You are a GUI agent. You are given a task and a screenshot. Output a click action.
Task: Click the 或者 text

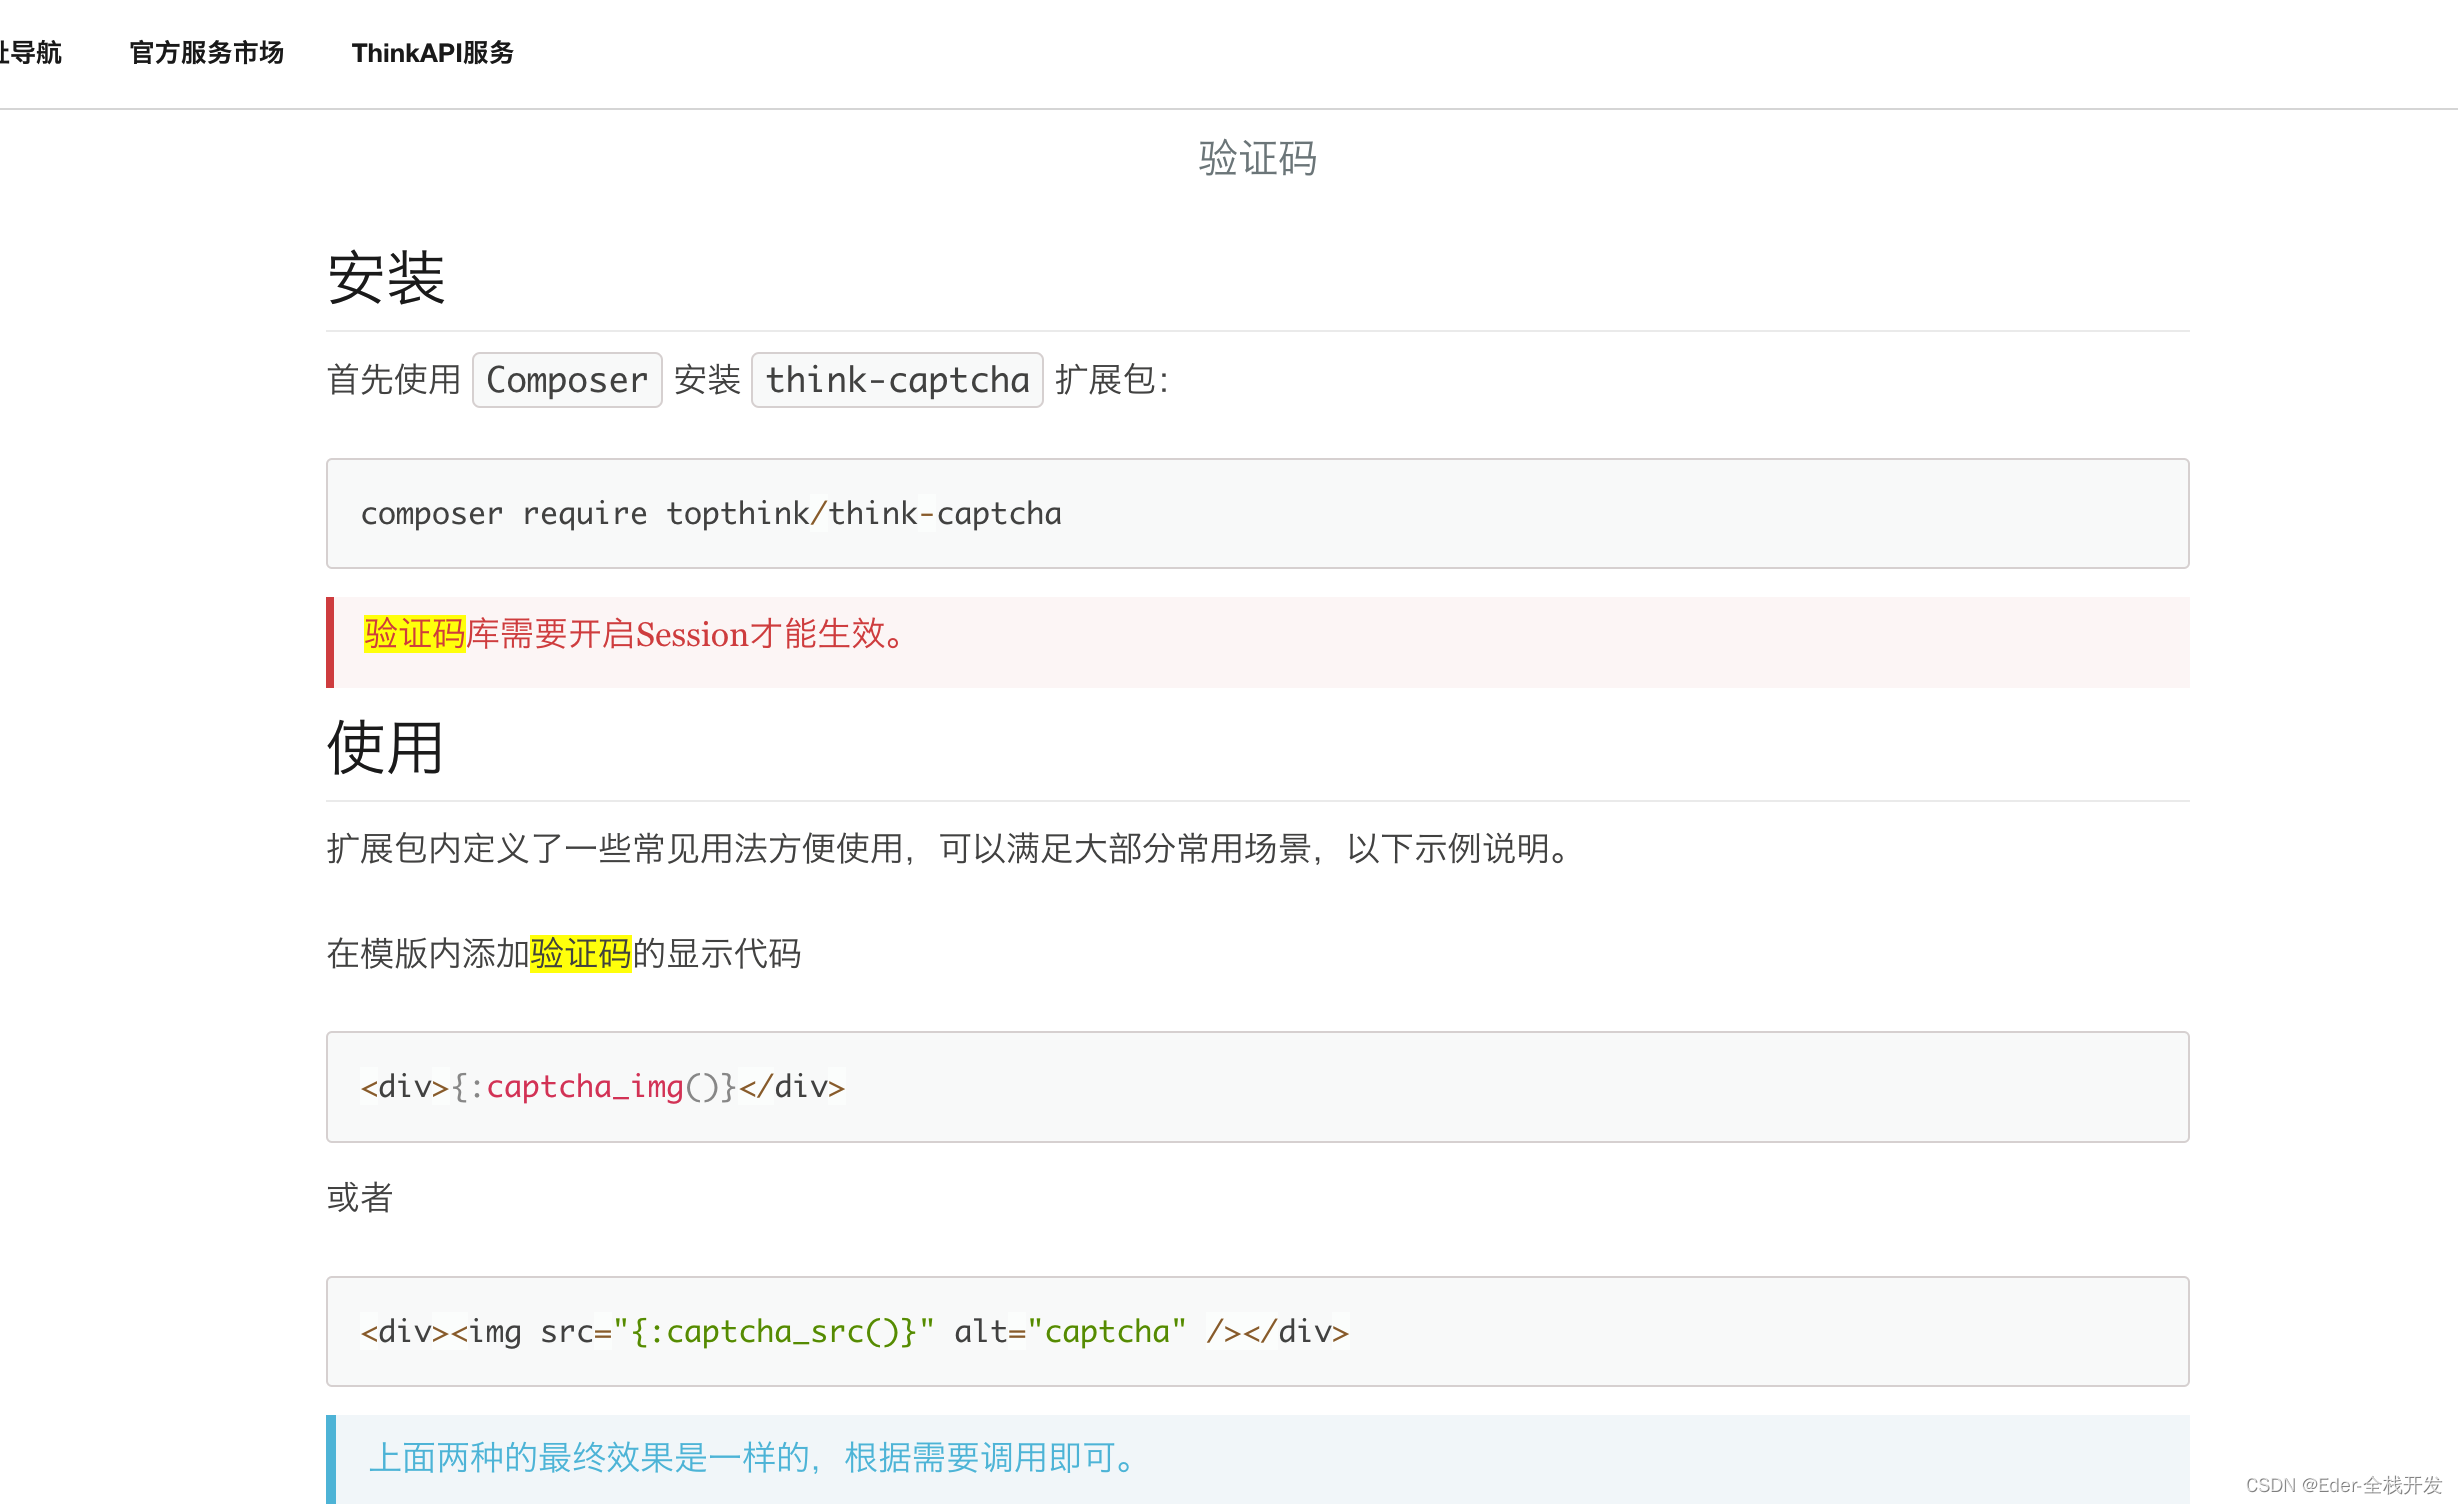coord(360,1197)
